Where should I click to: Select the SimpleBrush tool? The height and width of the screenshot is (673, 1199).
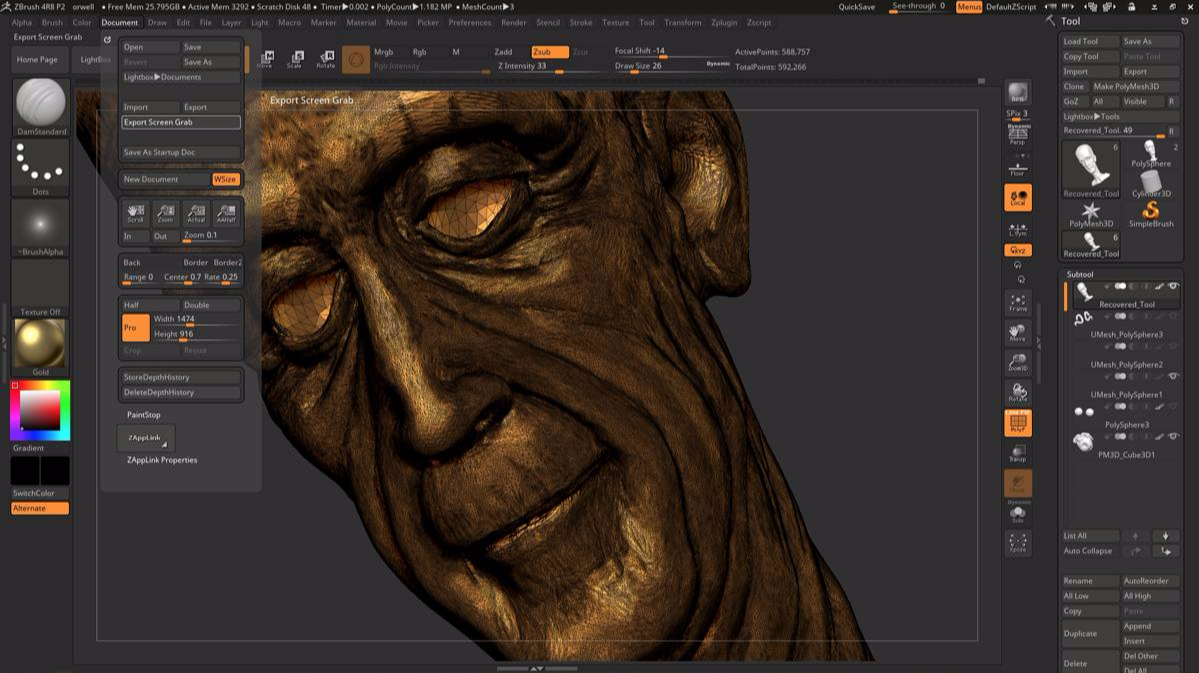pyautogui.click(x=1151, y=215)
